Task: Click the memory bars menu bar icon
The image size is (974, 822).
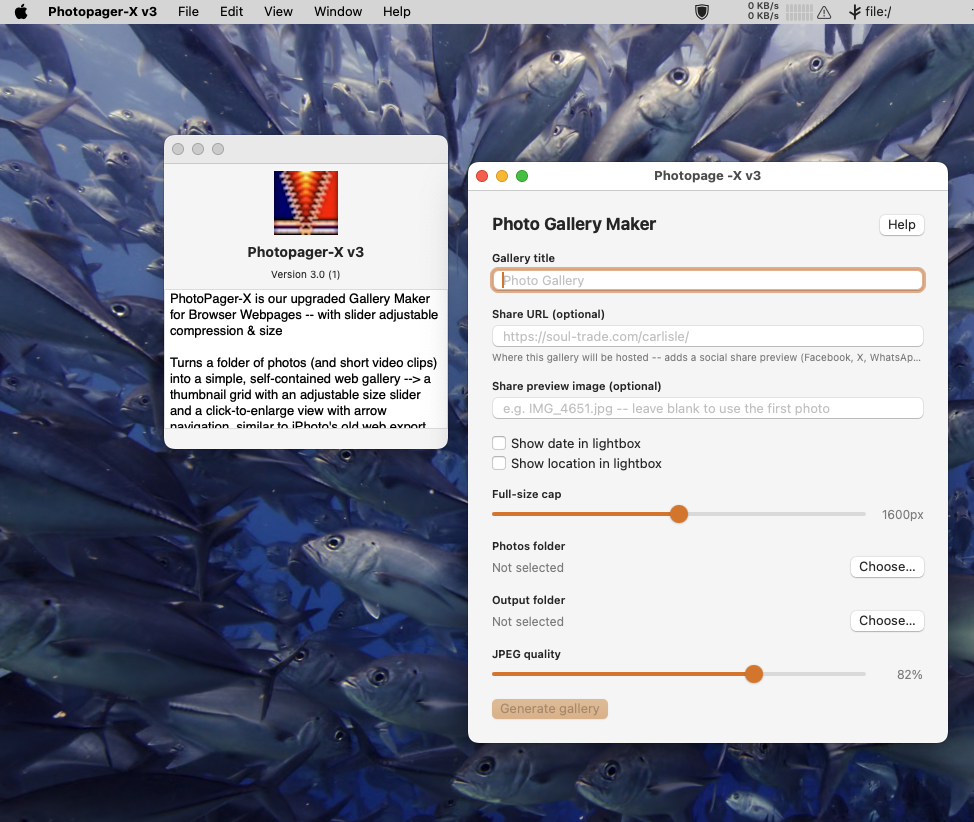Action: [x=799, y=12]
